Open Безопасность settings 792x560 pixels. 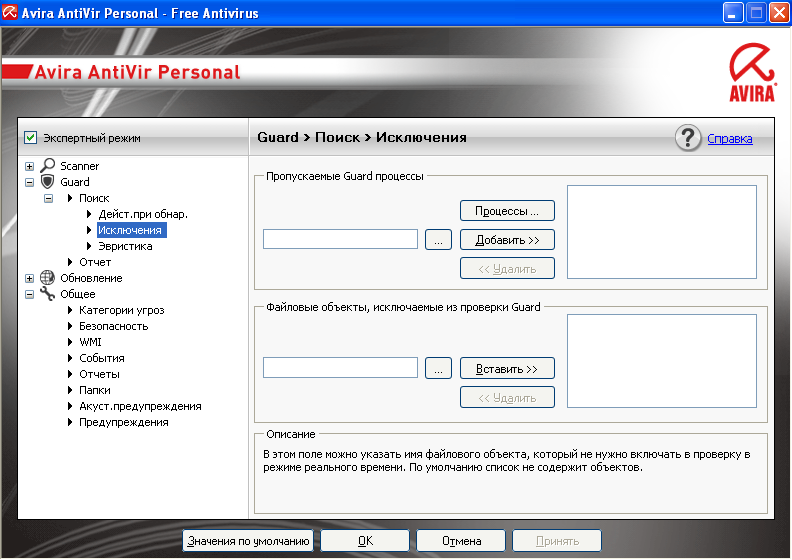[x=114, y=326]
